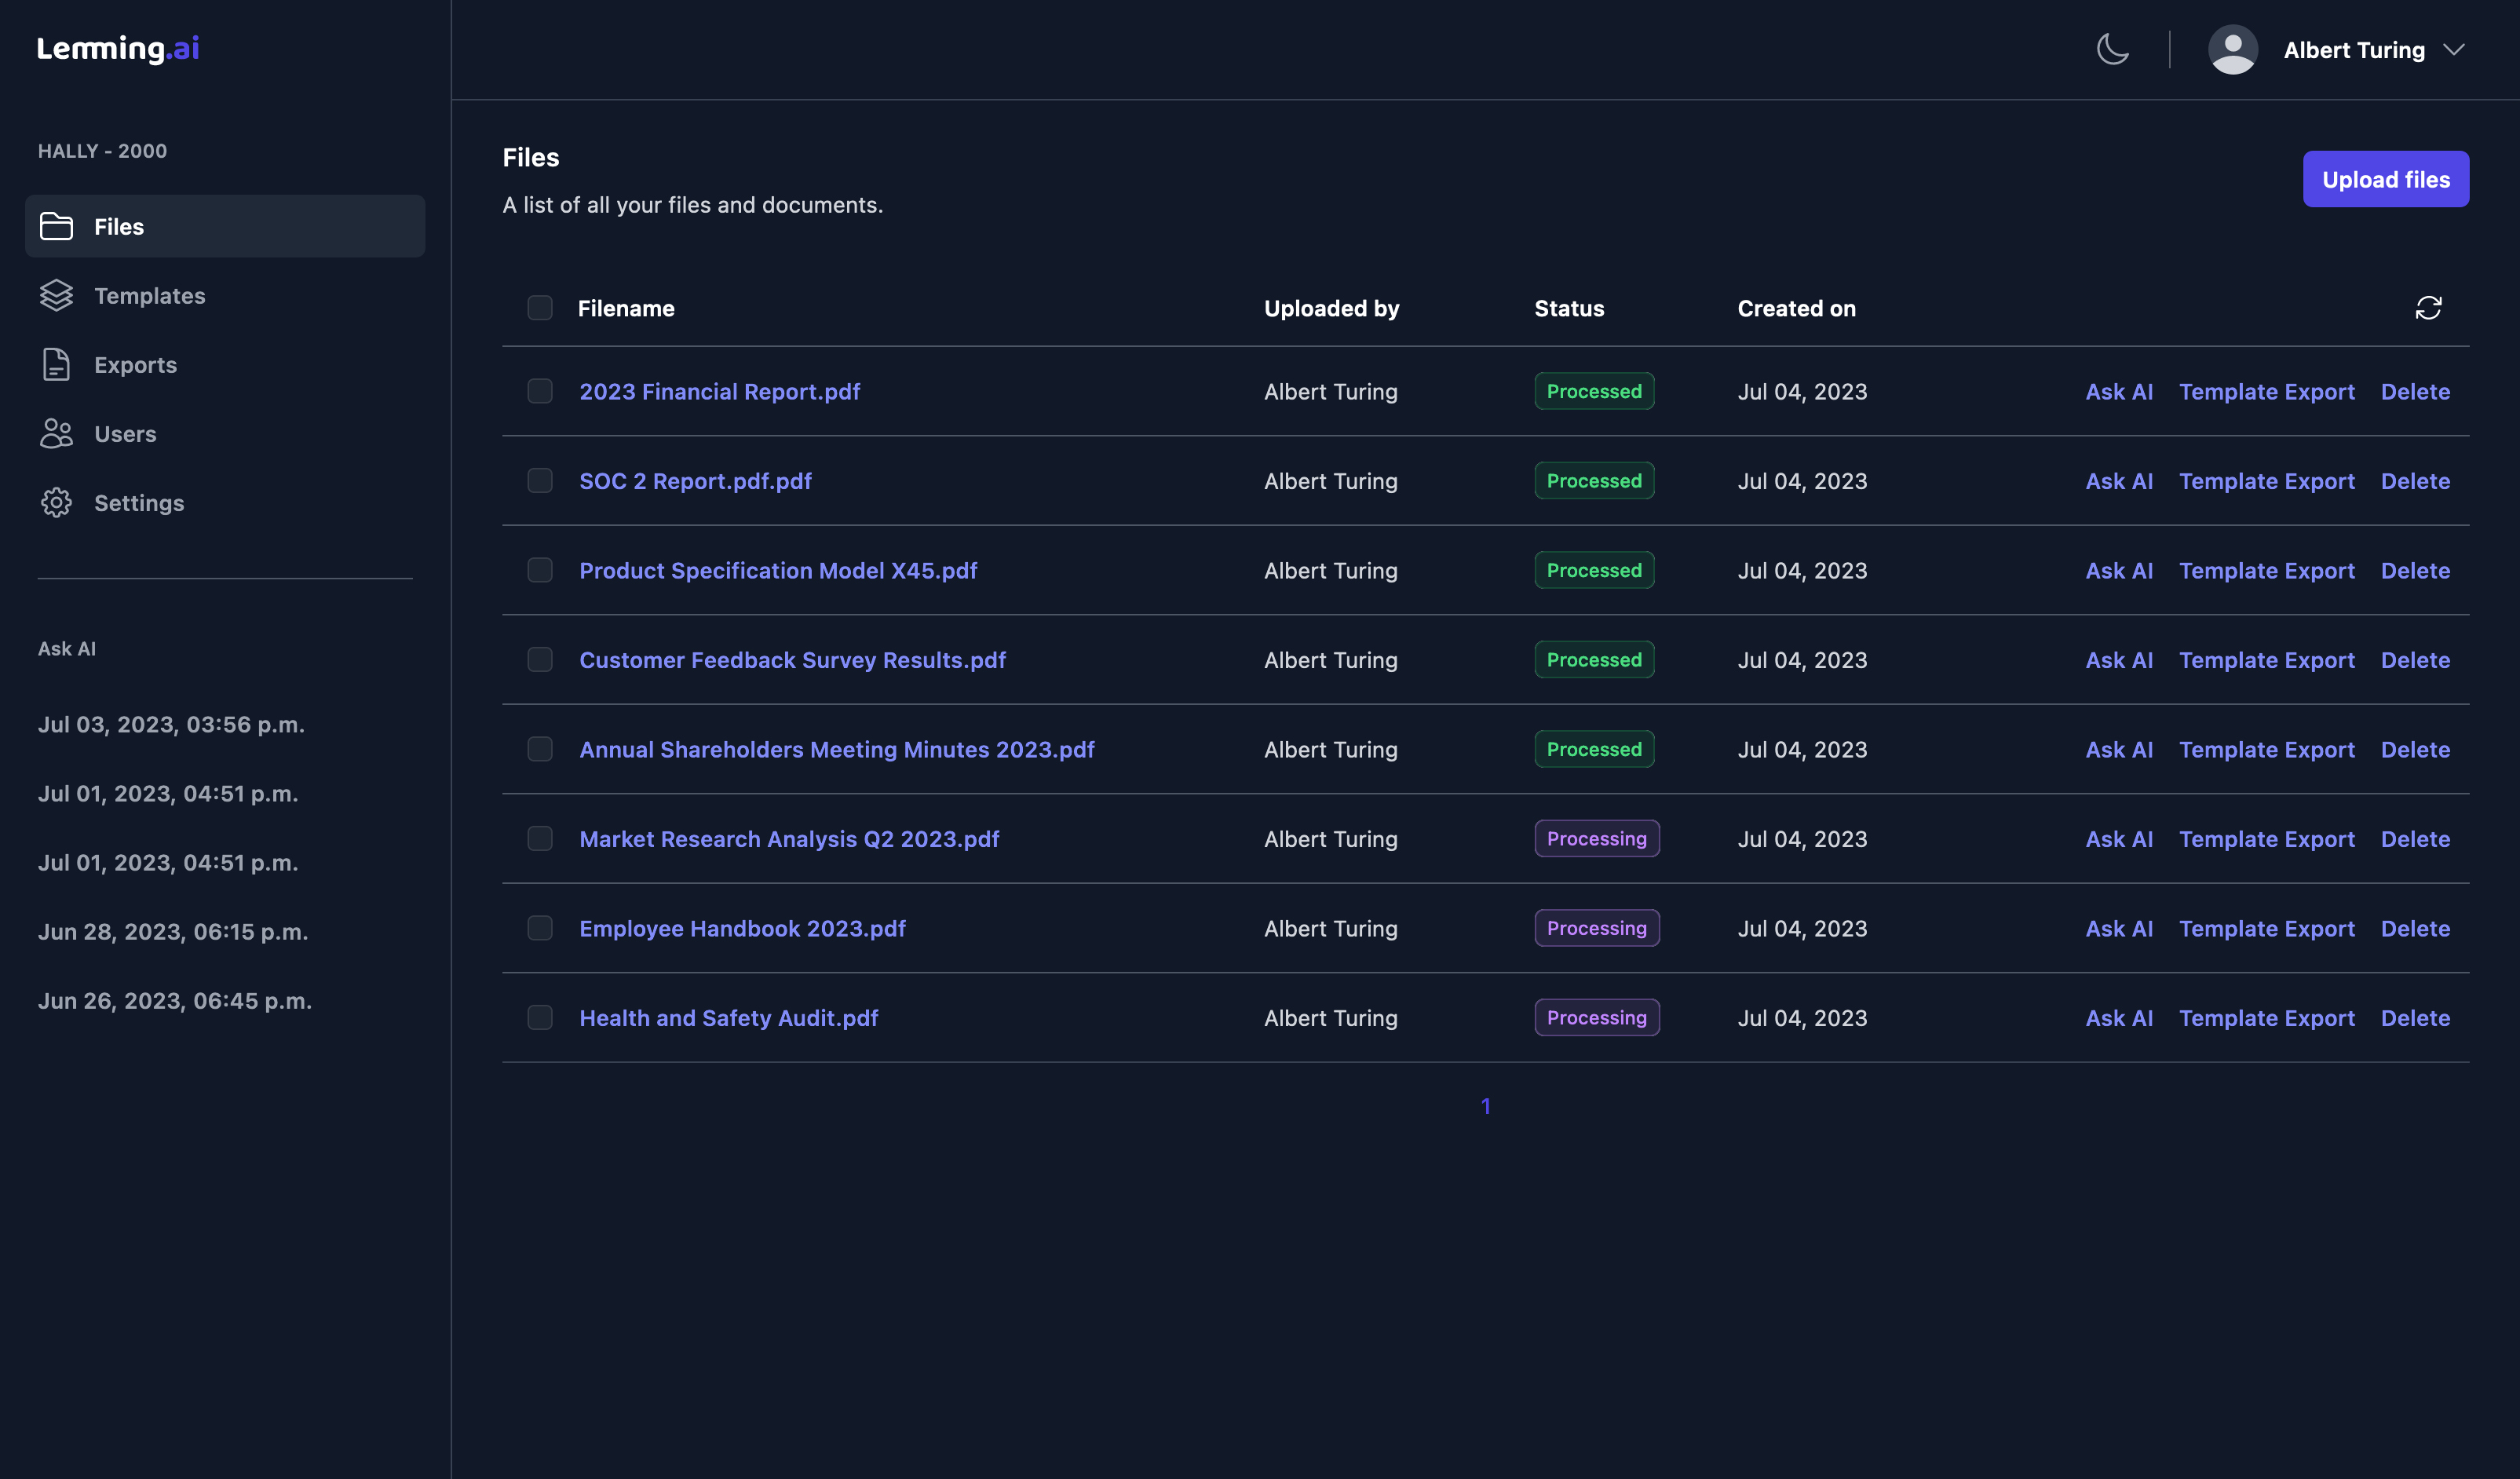Open the Files section label in the sidebar

[x=119, y=227]
